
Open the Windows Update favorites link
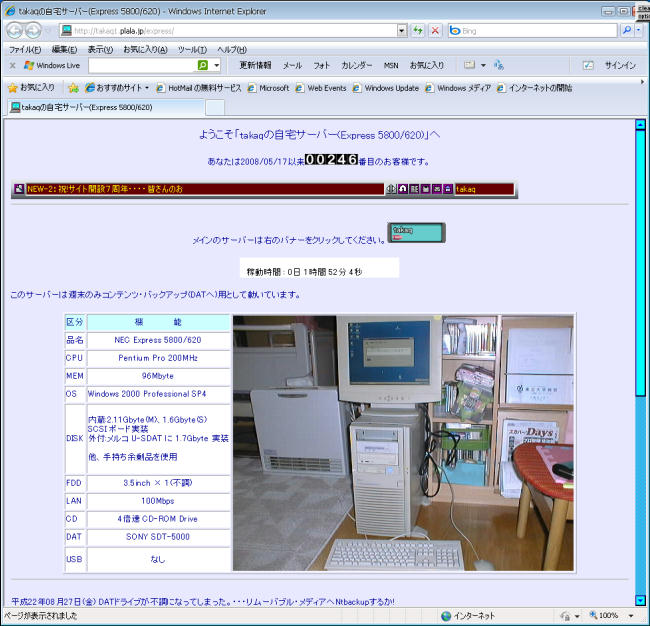coord(386,88)
